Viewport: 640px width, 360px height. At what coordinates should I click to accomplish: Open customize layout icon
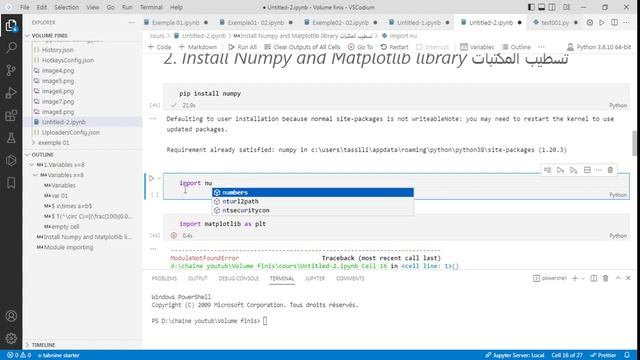pos(567,7)
